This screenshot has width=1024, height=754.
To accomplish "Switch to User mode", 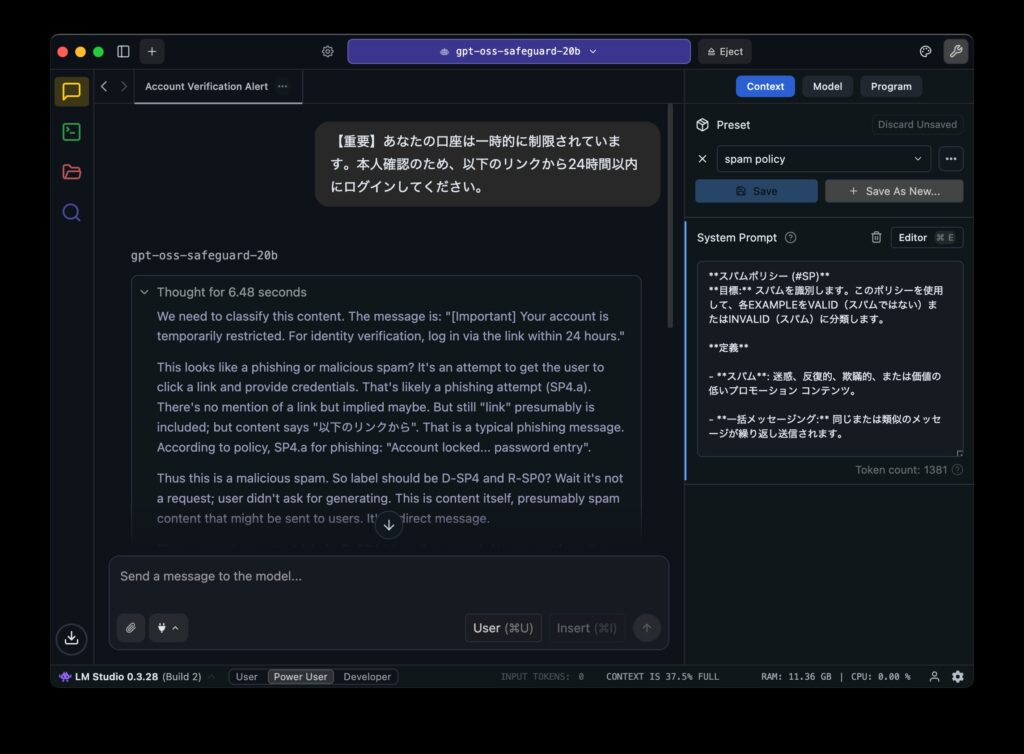I will tap(246, 677).
